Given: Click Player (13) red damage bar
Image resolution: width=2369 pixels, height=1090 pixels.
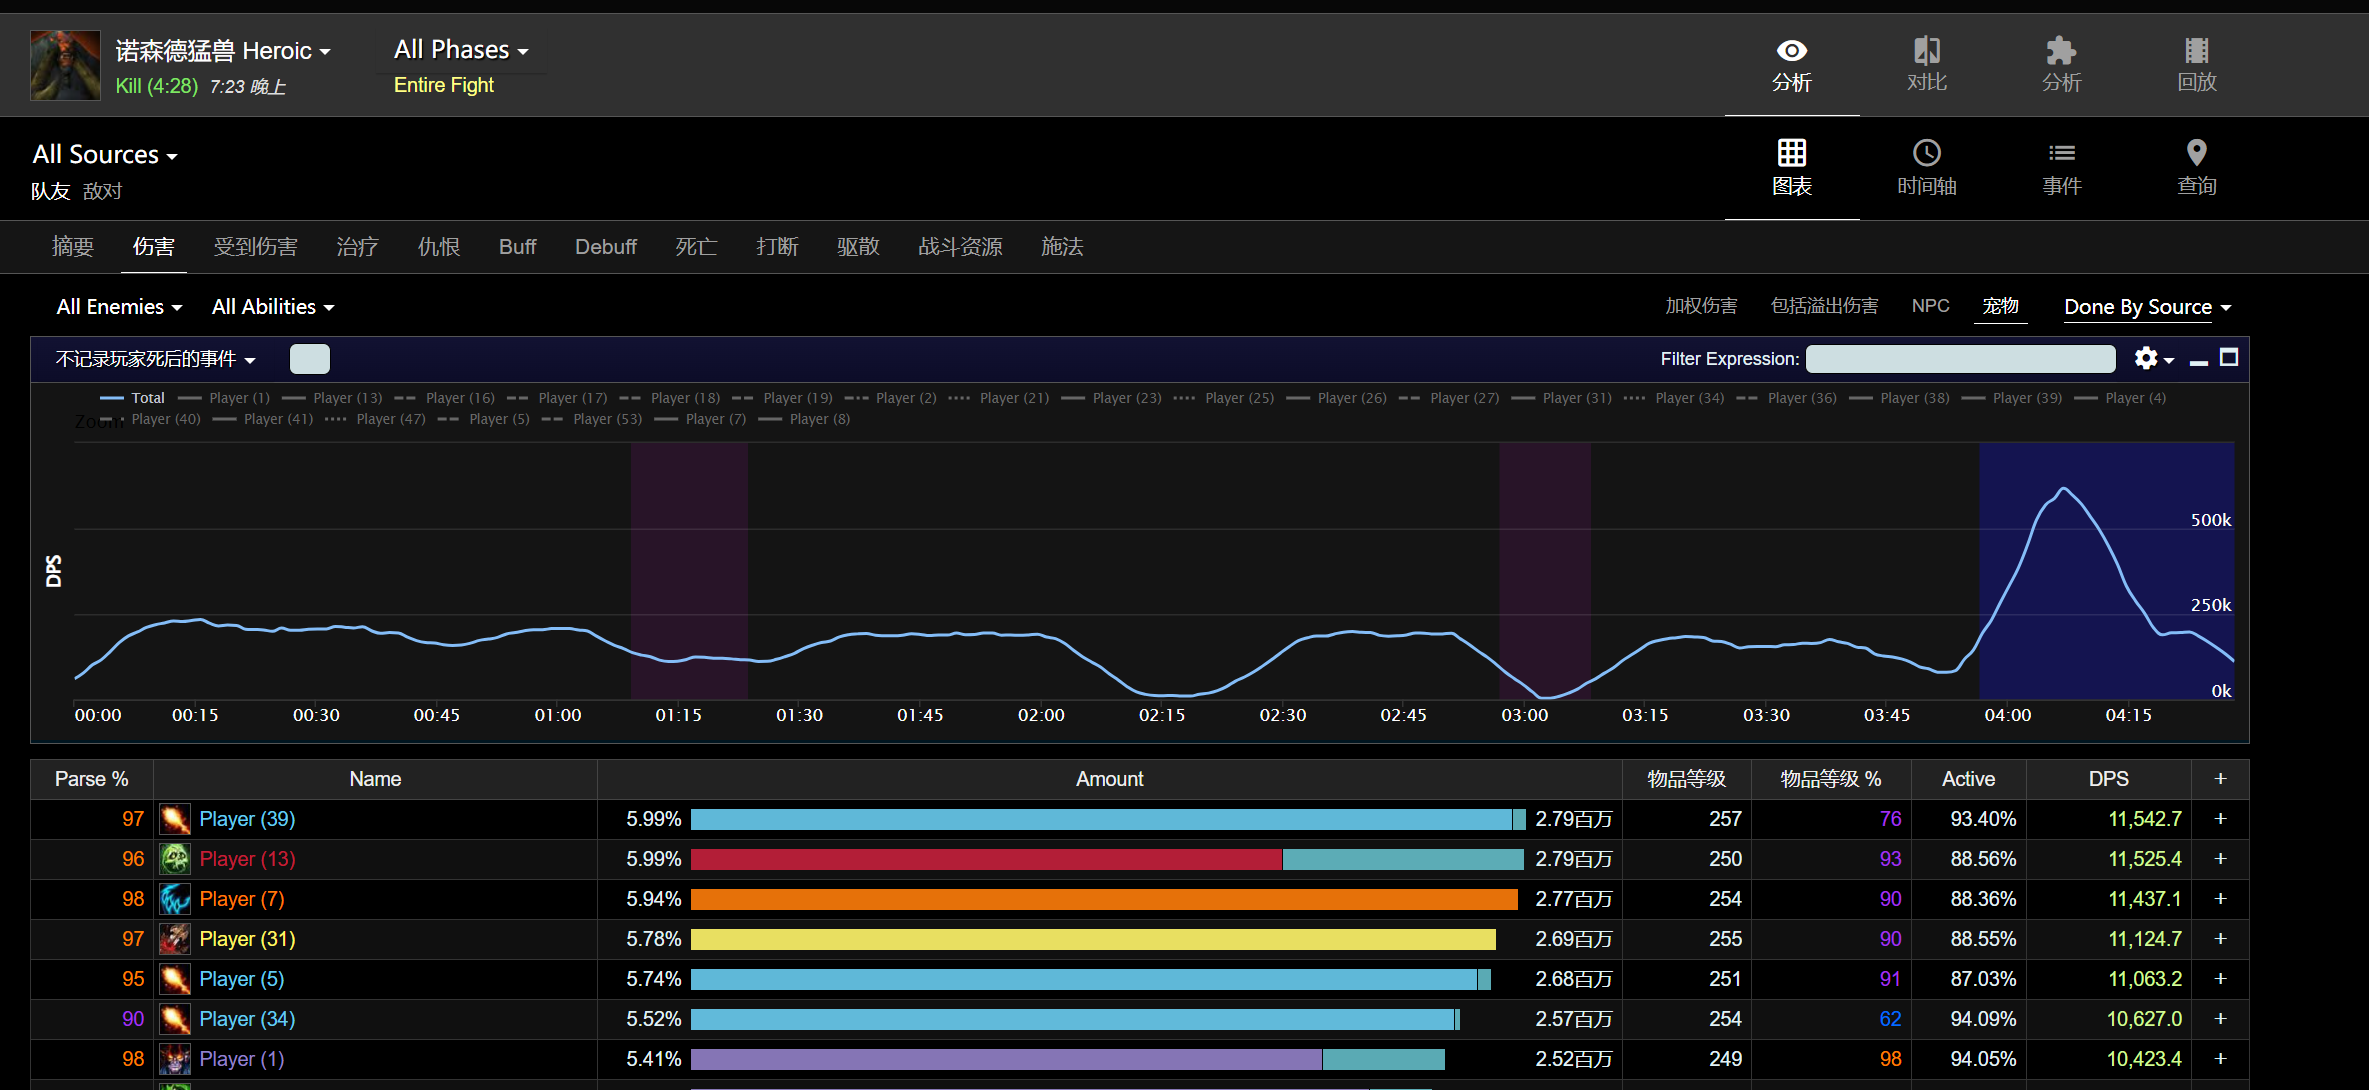Looking at the screenshot, I should pyautogui.click(x=985, y=859).
